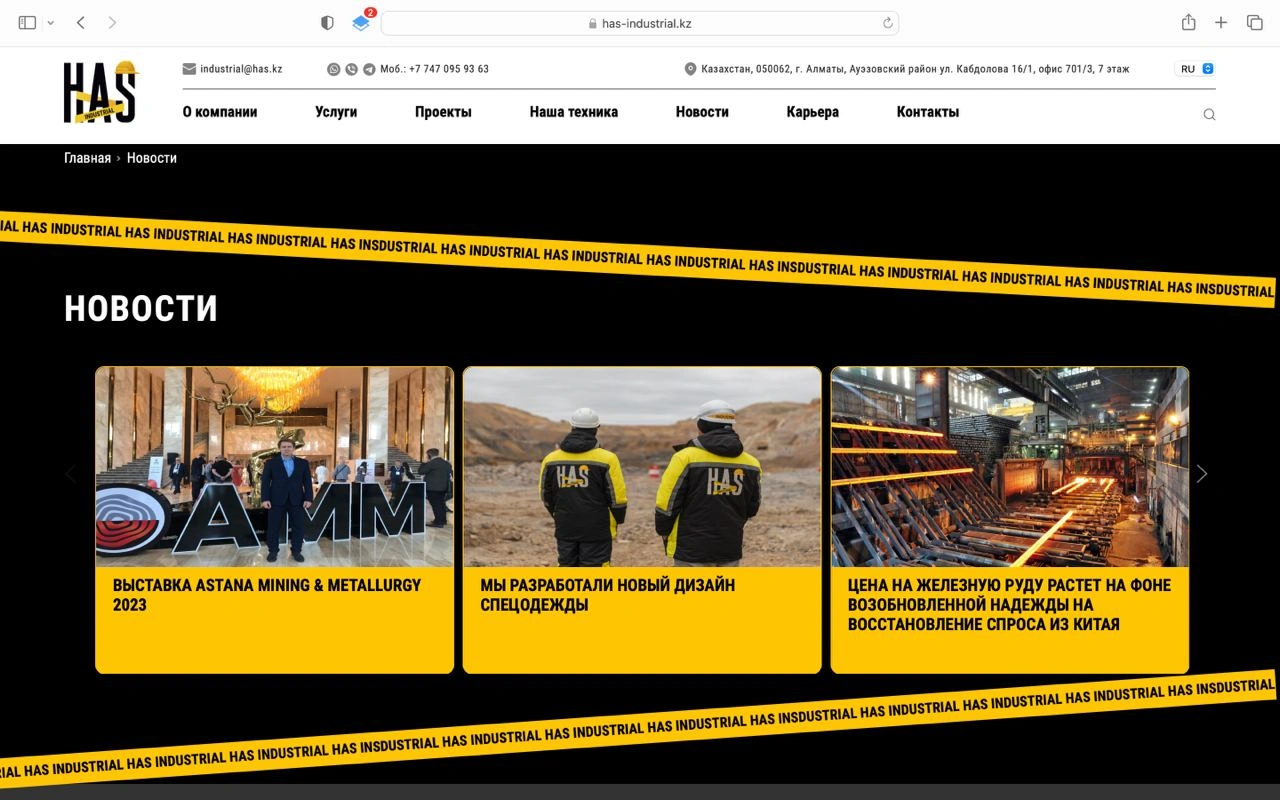
Task: Go back with the Safari back arrow
Action: point(81,23)
